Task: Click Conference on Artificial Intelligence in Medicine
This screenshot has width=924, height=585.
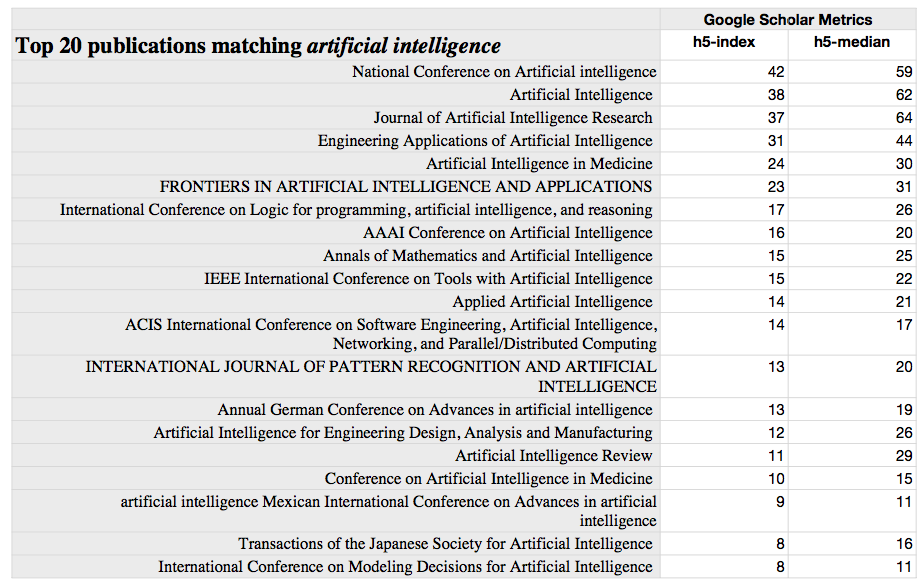Action: tap(488, 479)
